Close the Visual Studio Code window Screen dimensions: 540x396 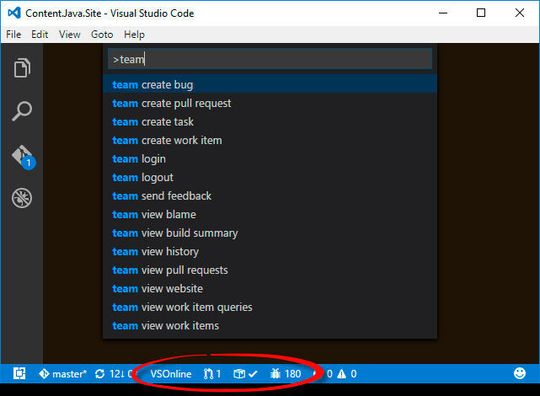pyautogui.click(x=520, y=13)
